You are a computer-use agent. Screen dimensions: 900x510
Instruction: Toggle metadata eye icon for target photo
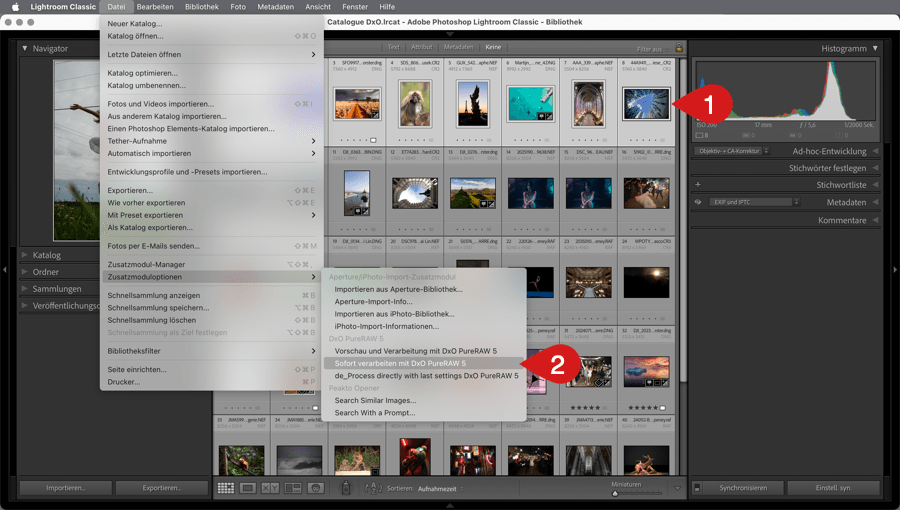(698, 202)
